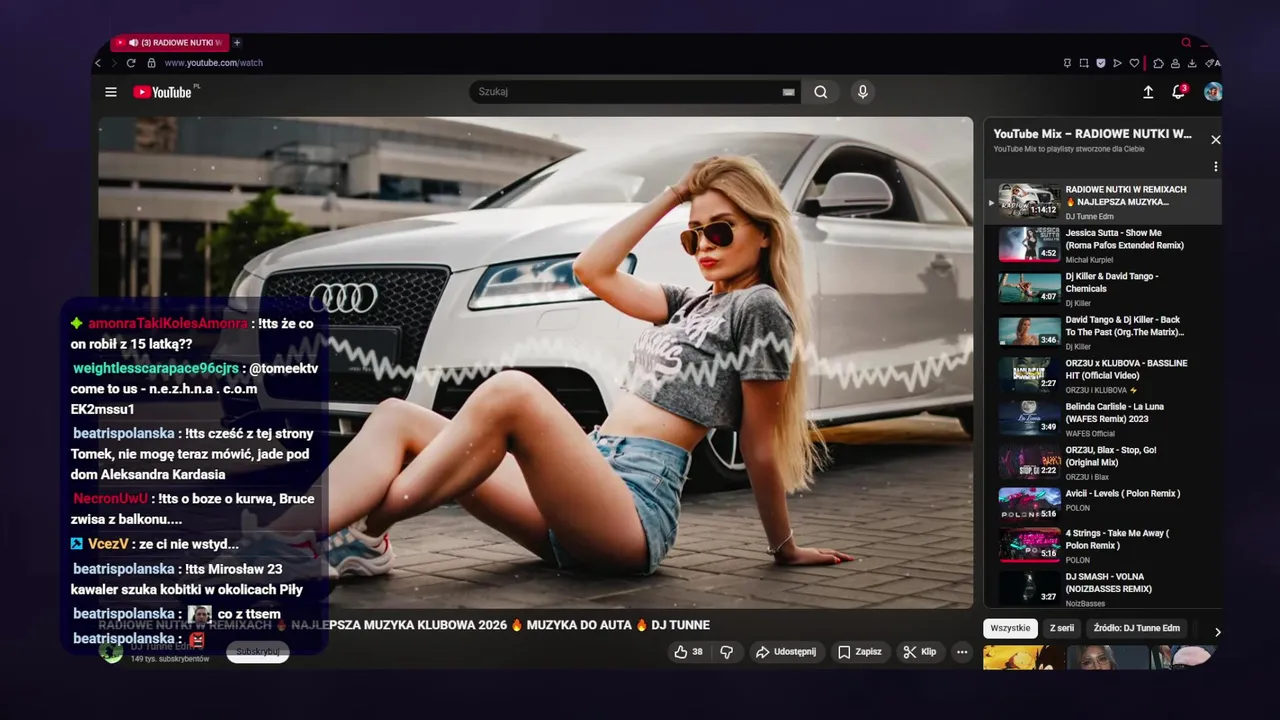Screen dimensions: 1280x720
Task: Click the Klip scissors button
Action: [x=920, y=652]
